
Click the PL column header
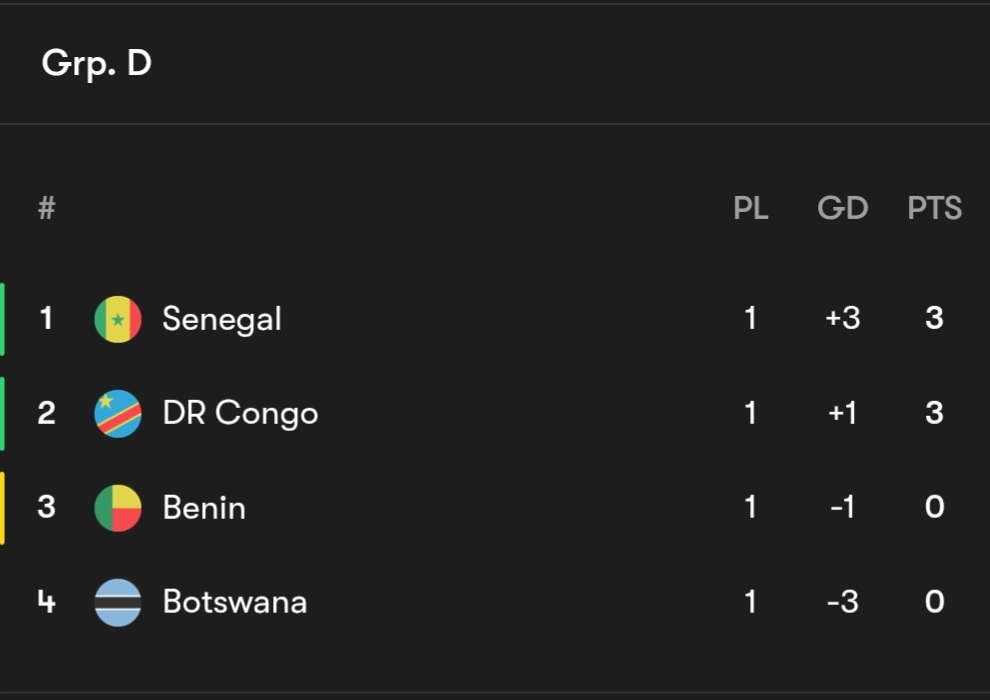[751, 208]
